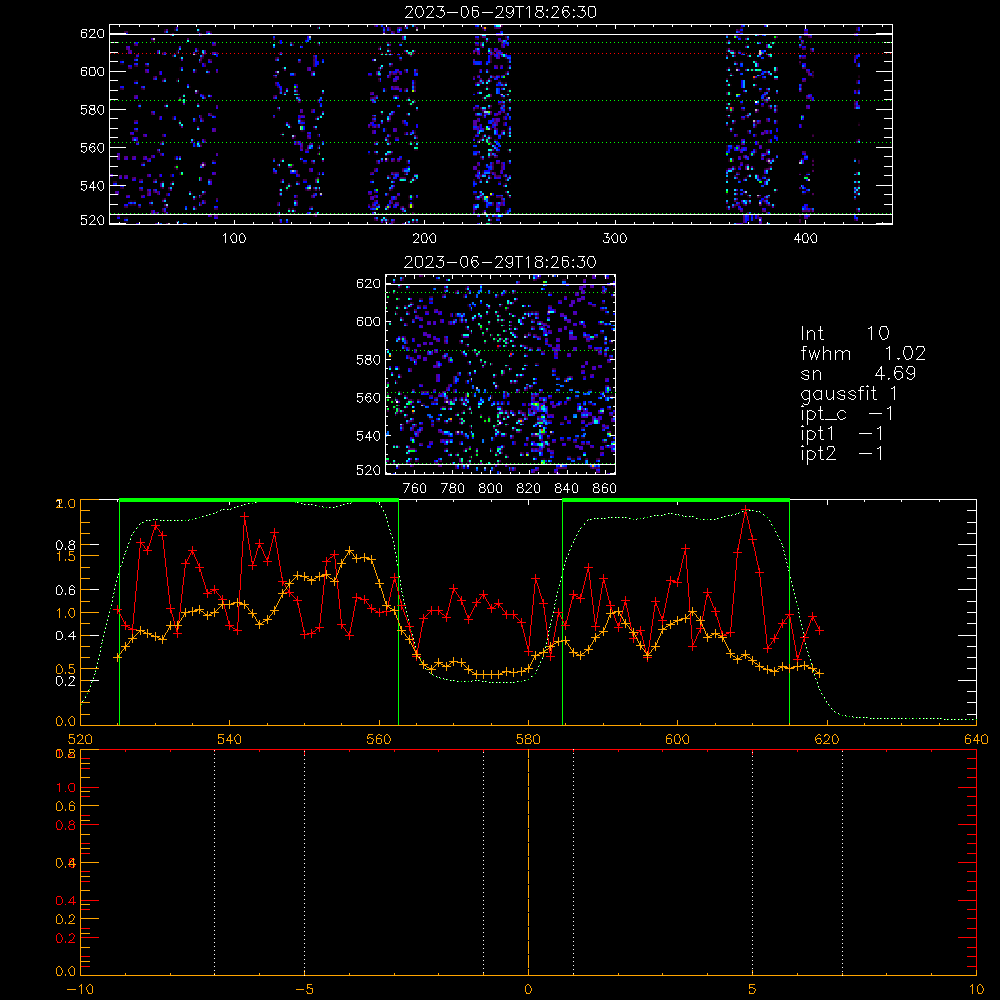Click x-axis label 760 on middle image
This screenshot has width=1000, height=1000.
pyautogui.click(x=415, y=489)
